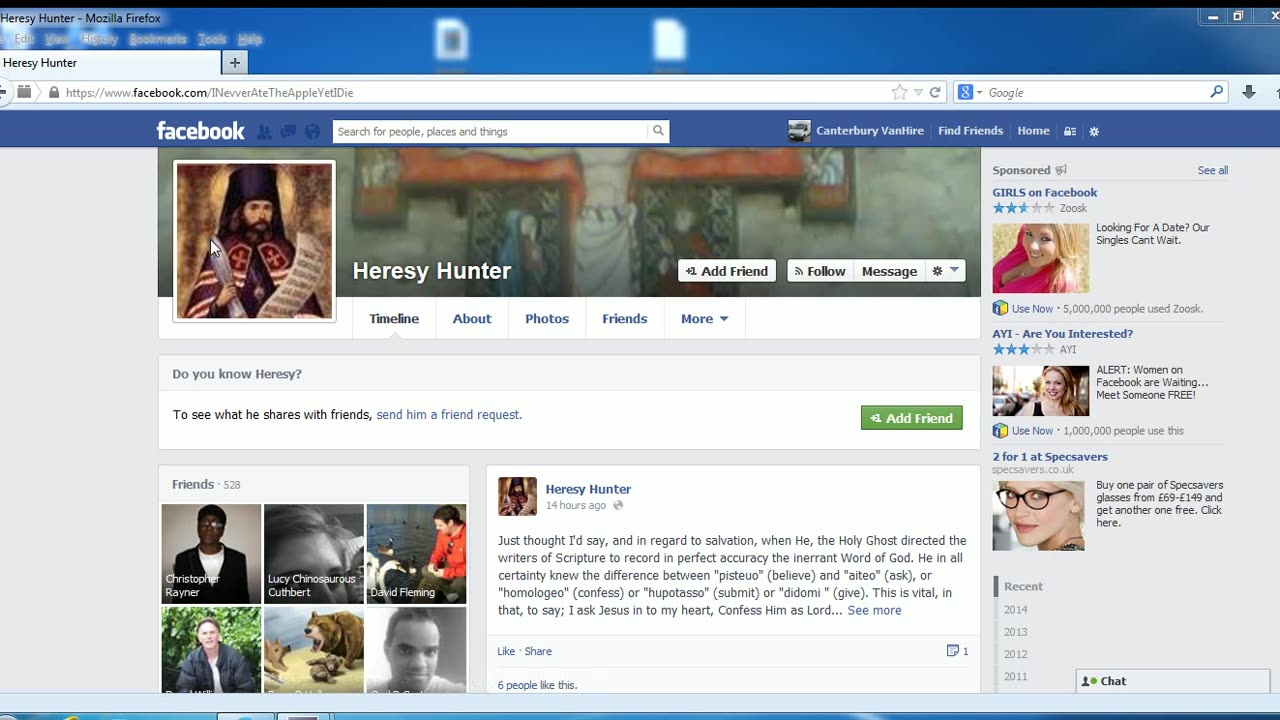Open Firefox Help menu
This screenshot has height=720, width=1280.
(250, 39)
